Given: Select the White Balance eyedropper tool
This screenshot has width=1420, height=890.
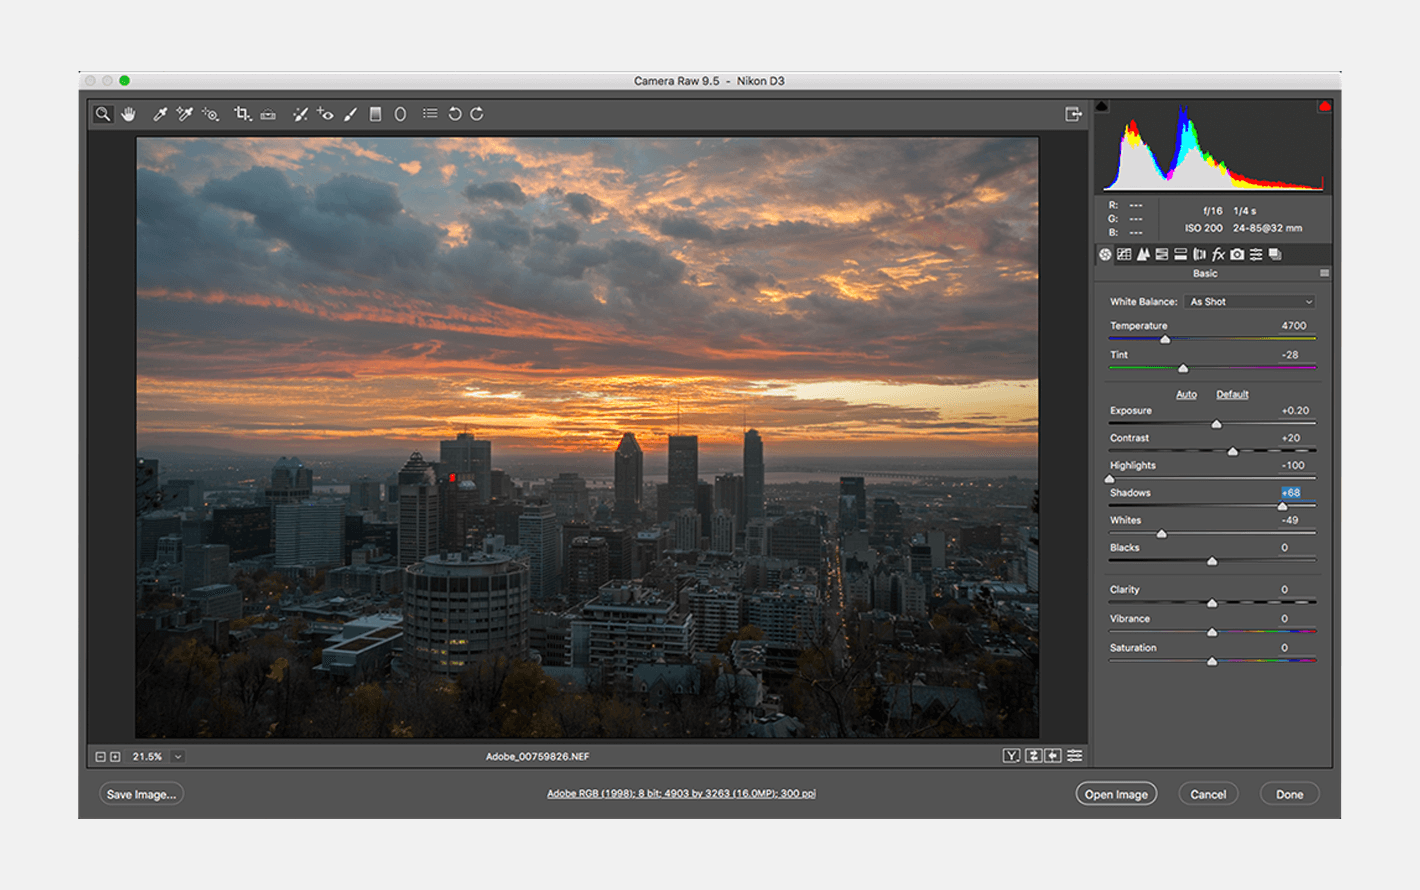Looking at the screenshot, I should coord(159,114).
